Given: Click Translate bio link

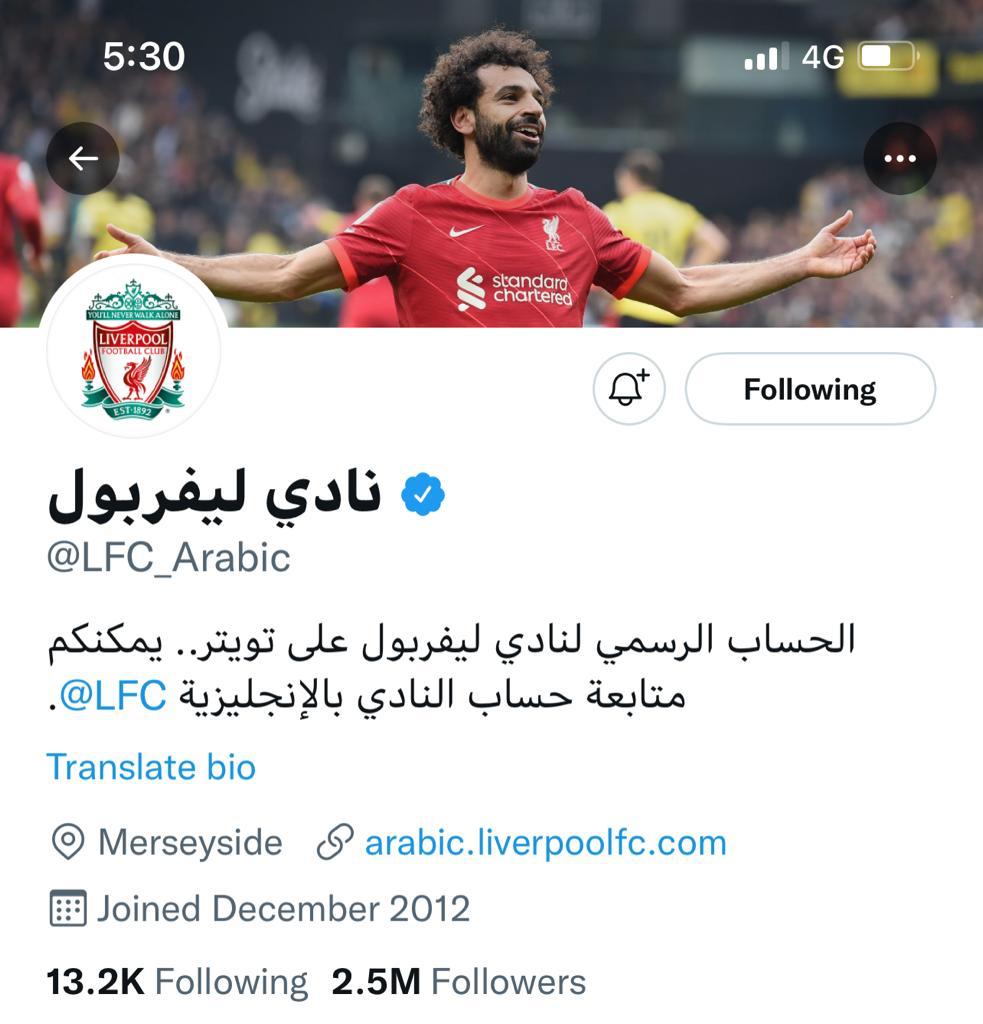Looking at the screenshot, I should pyautogui.click(x=151, y=767).
